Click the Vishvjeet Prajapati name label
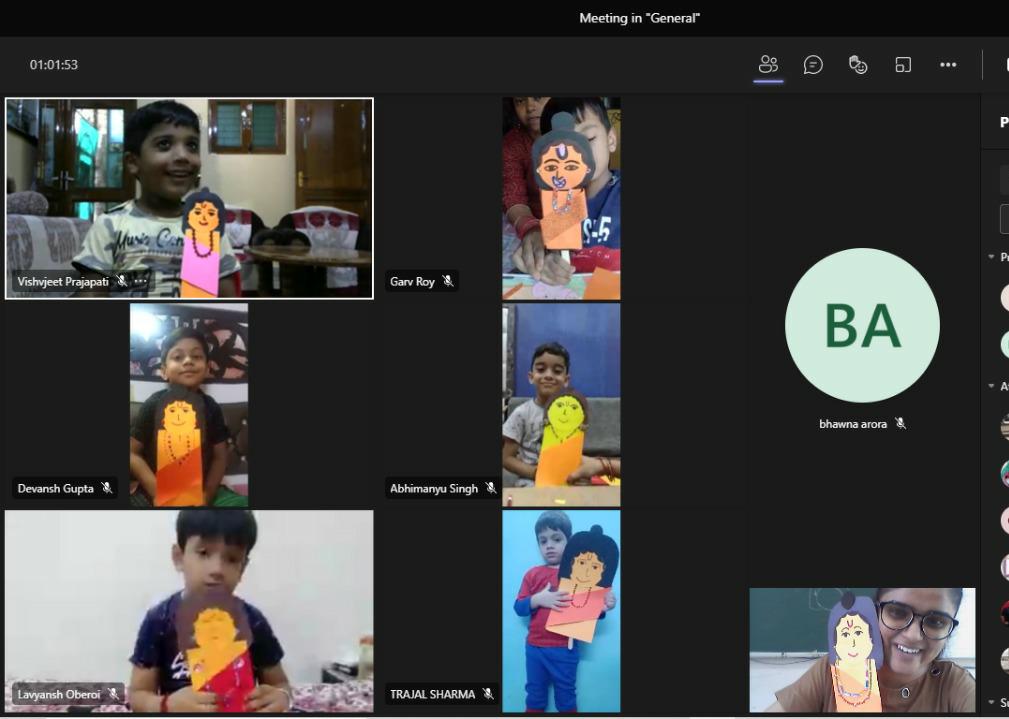1009x719 pixels. (63, 281)
